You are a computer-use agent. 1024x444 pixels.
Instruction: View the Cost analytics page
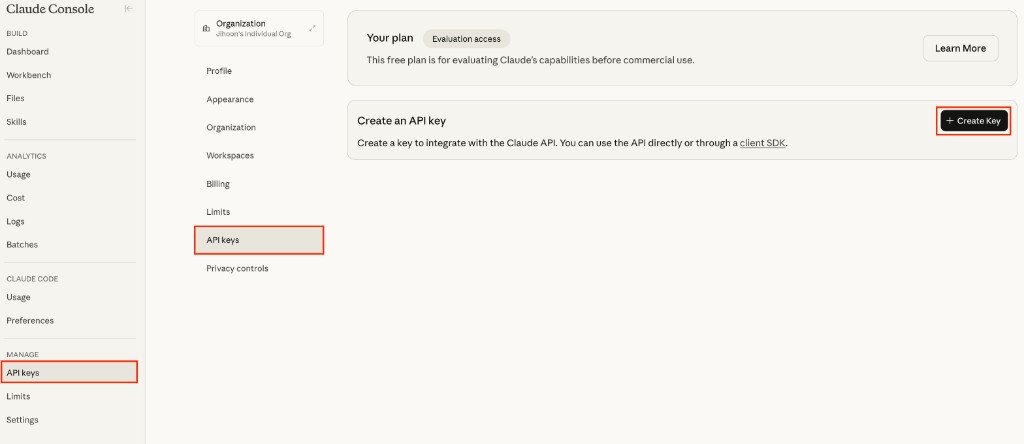[16, 198]
